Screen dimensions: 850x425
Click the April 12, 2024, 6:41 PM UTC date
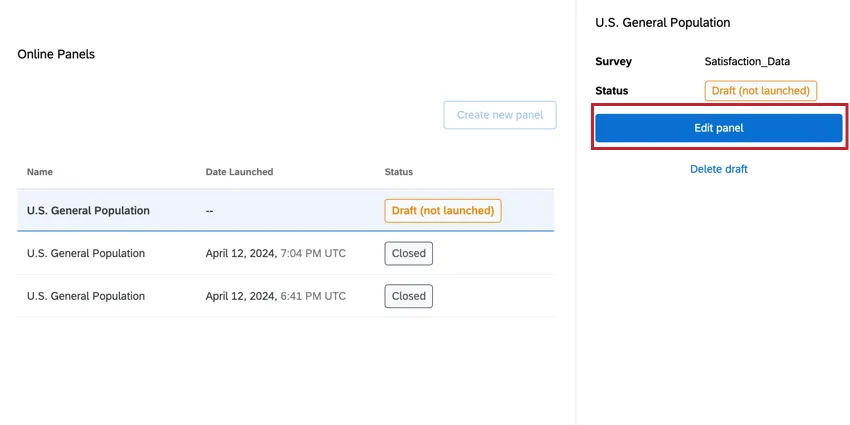click(275, 296)
